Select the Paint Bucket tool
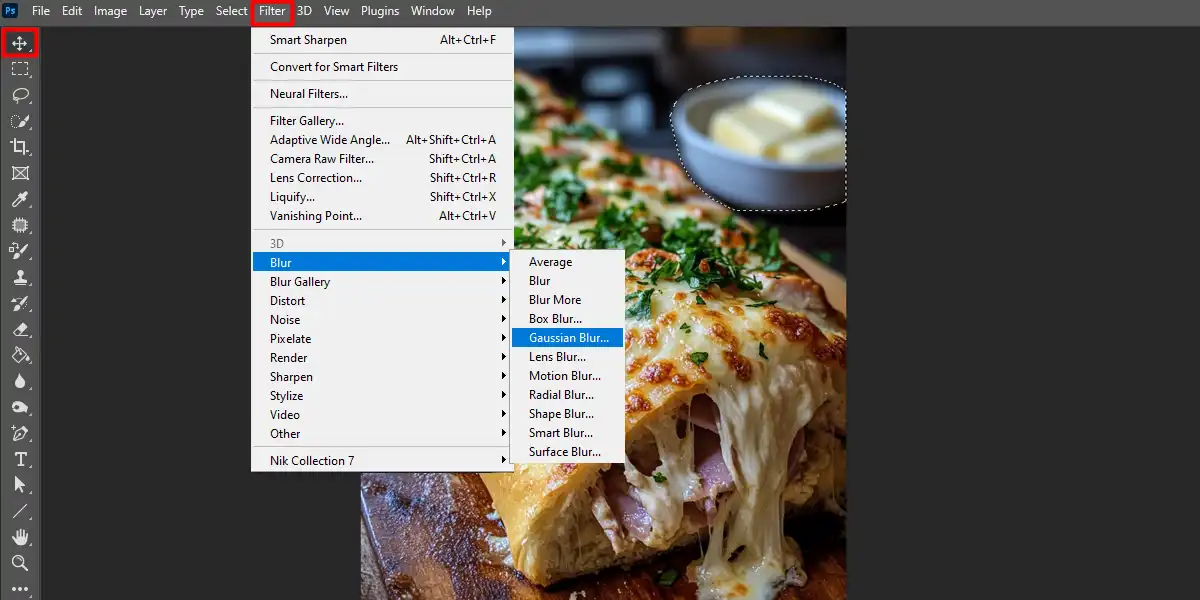The image size is (1200, 600). click(20, 355)
